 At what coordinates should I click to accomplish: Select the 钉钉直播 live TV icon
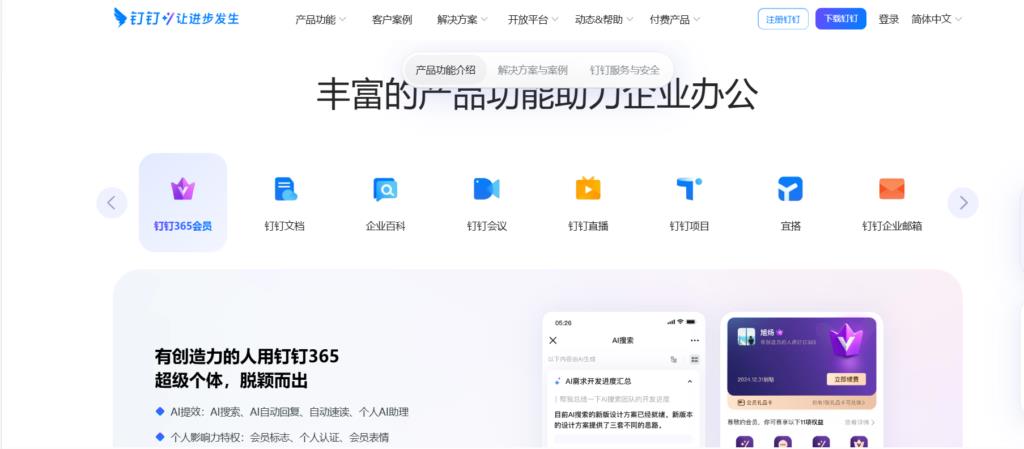pyautogui.click(x=588, y=189)
